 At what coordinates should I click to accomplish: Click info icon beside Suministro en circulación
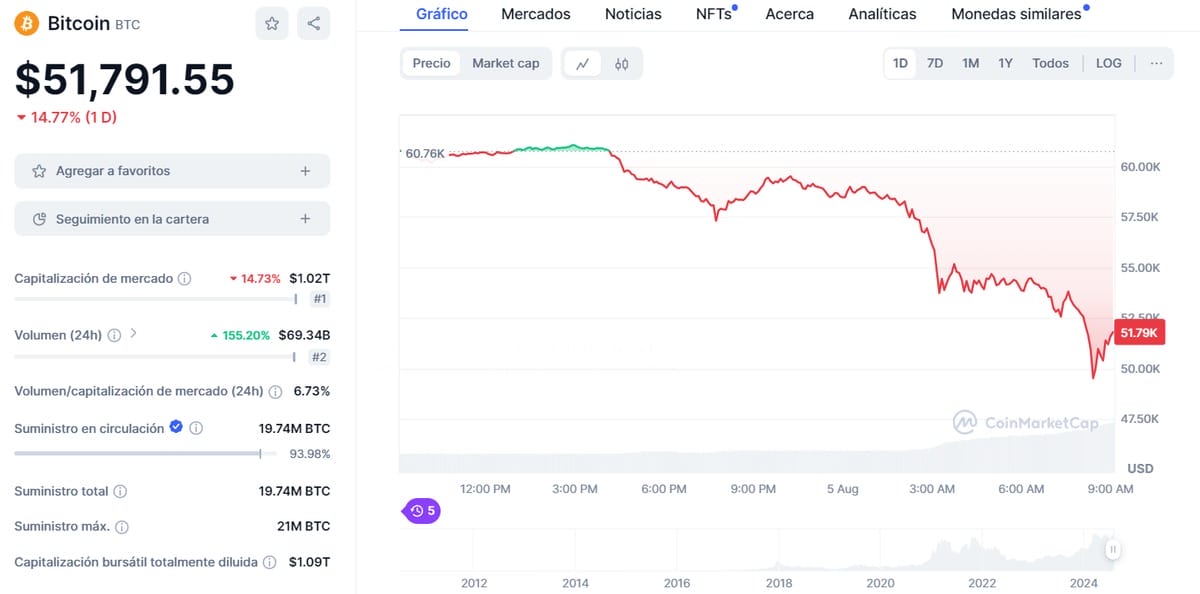[196, 428]
